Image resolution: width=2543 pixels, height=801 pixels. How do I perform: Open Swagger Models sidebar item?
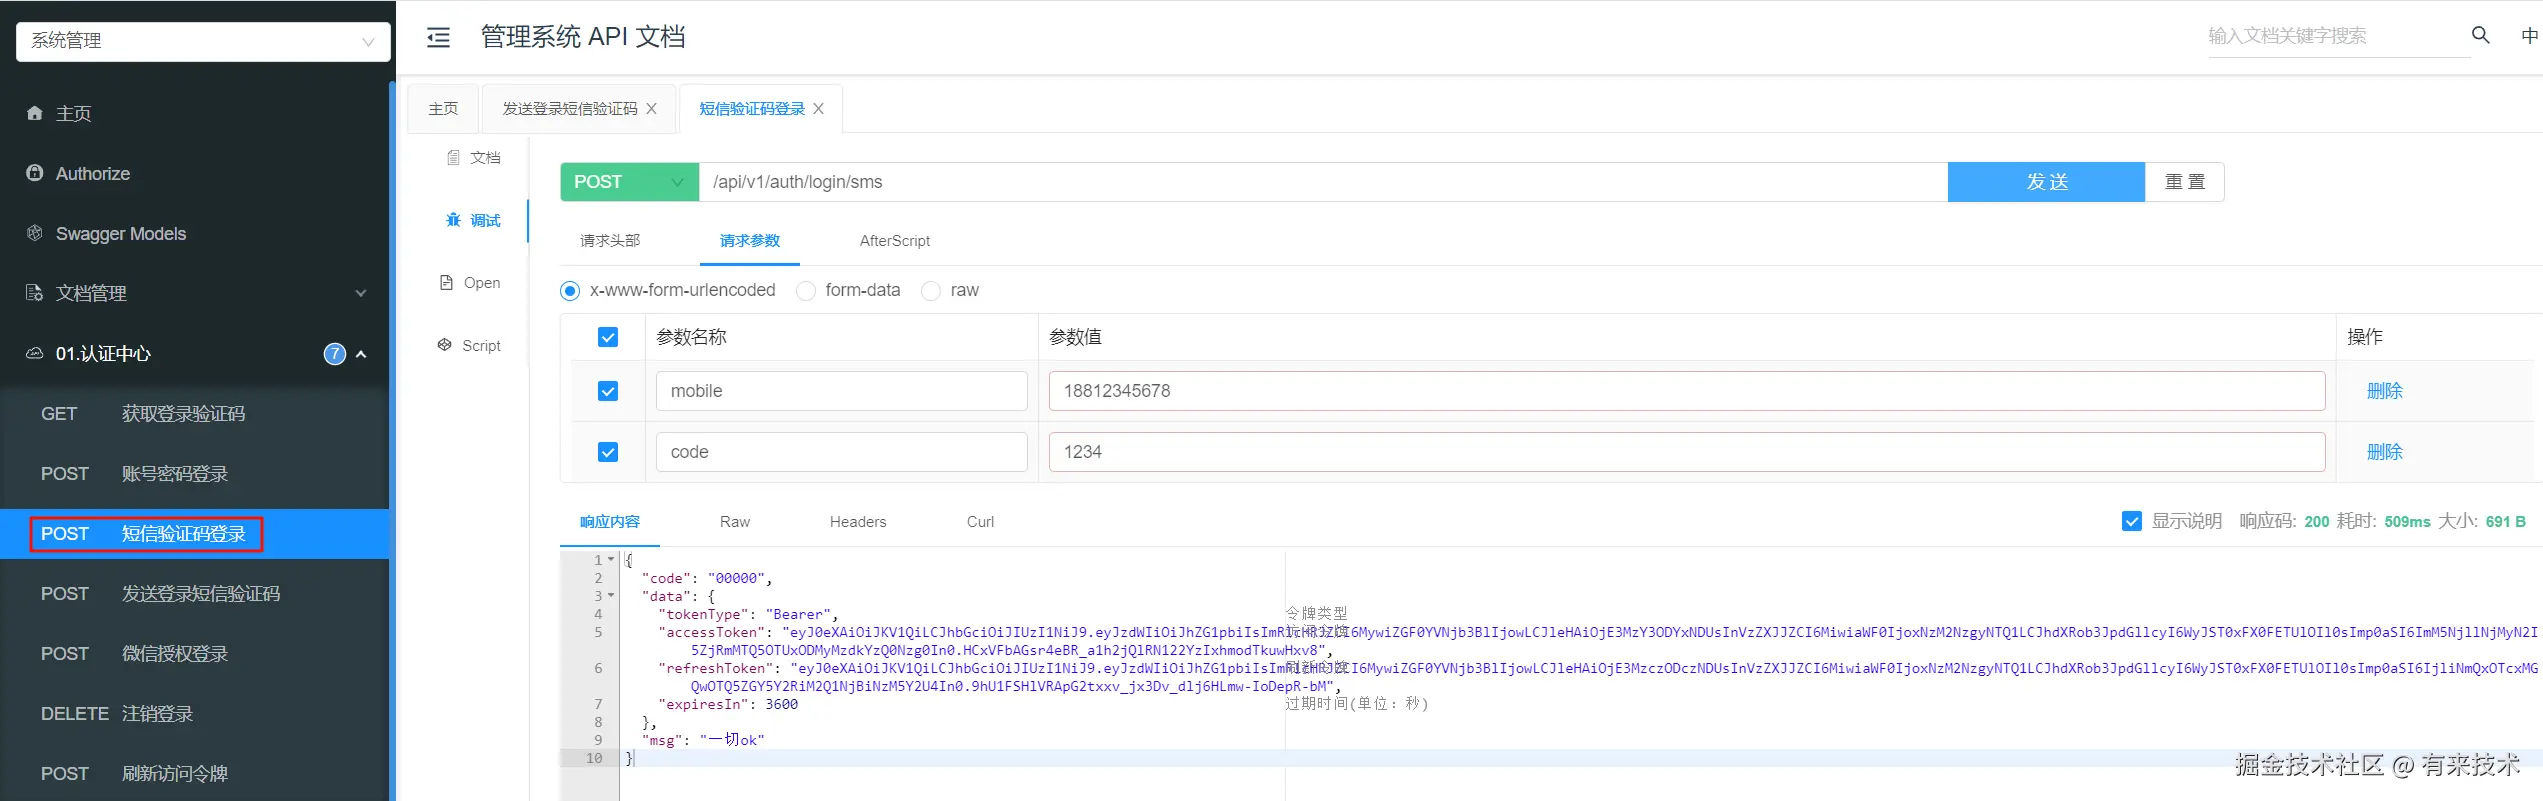(194, 234)
